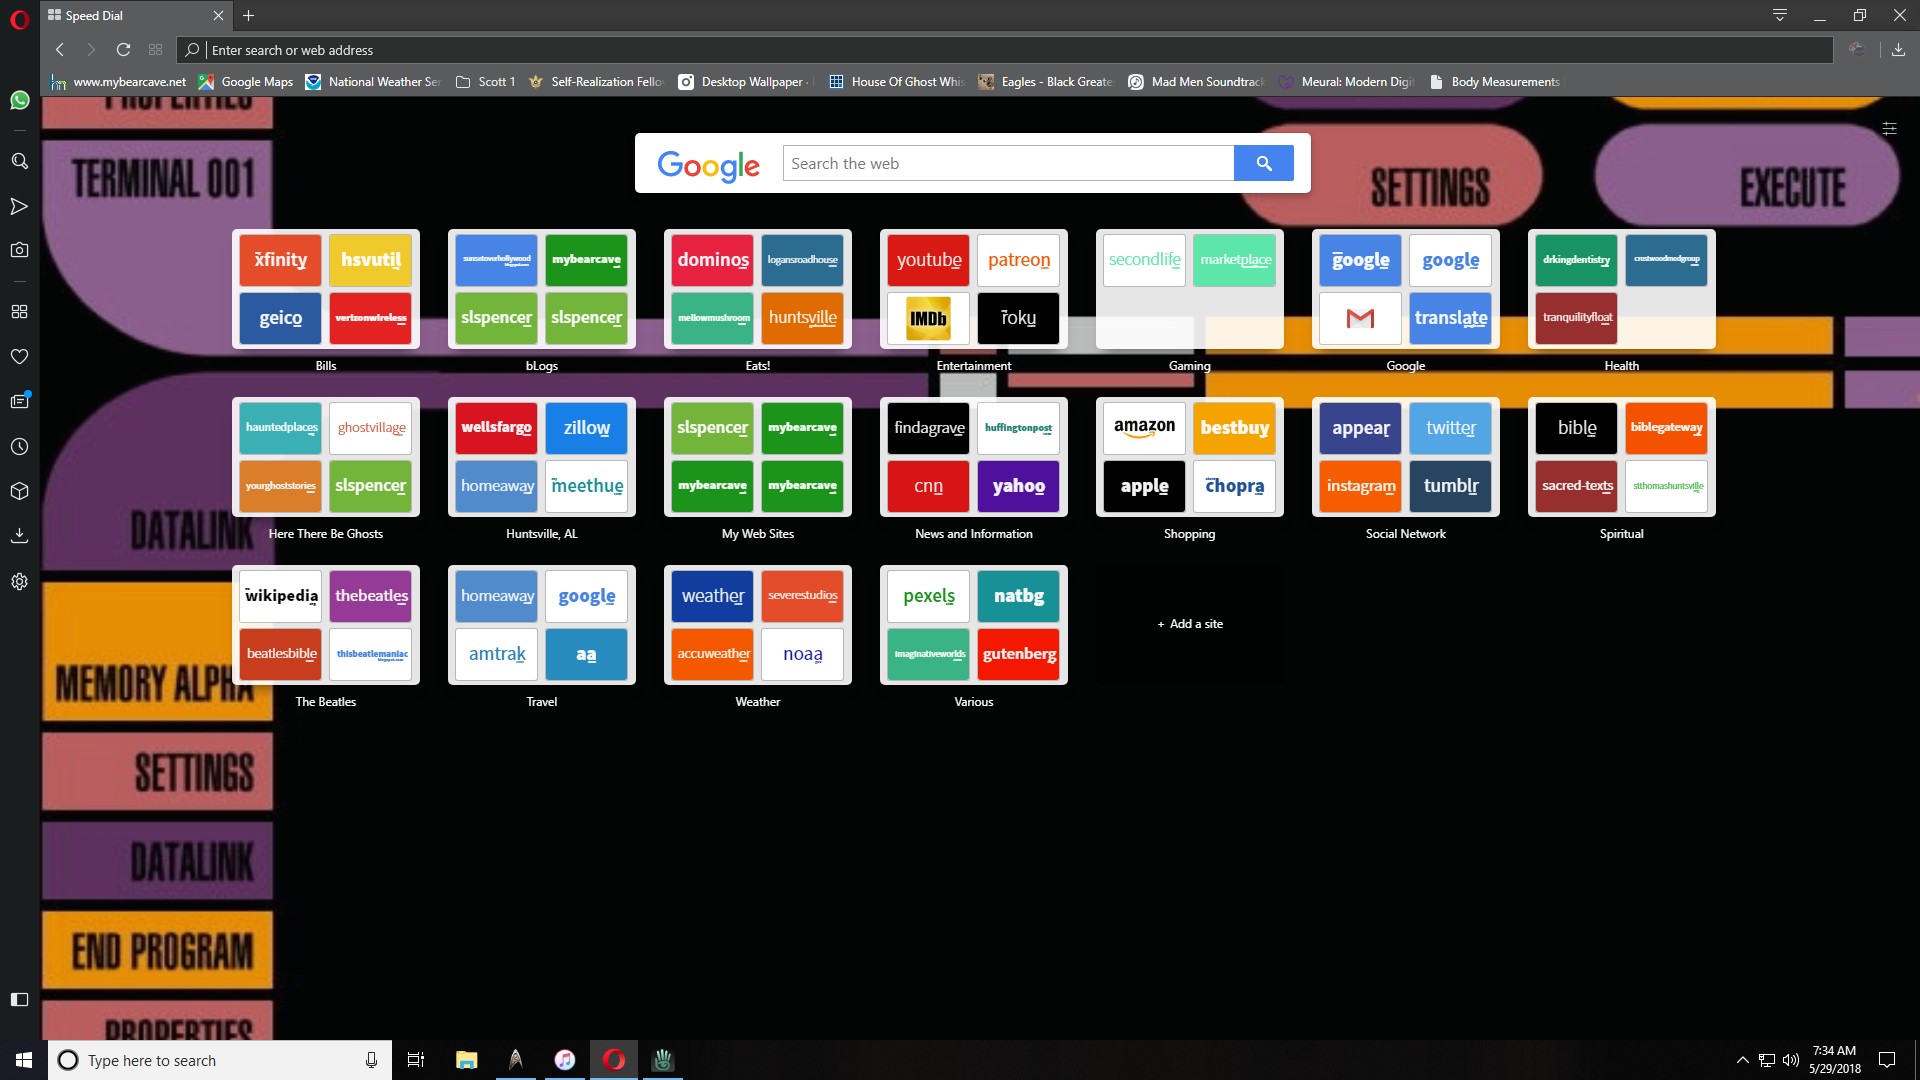Open the Google Maps bookmark
Image resolution: width=1920 pixels, height=1080 pixels.
click(x=246, y=82)
